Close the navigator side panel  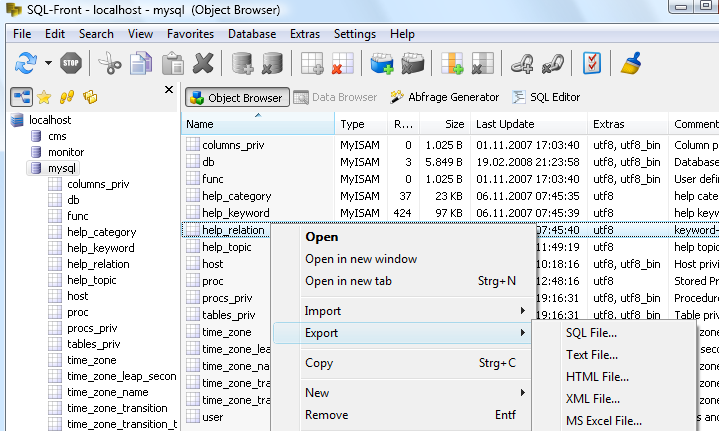[x=169, y=89]
